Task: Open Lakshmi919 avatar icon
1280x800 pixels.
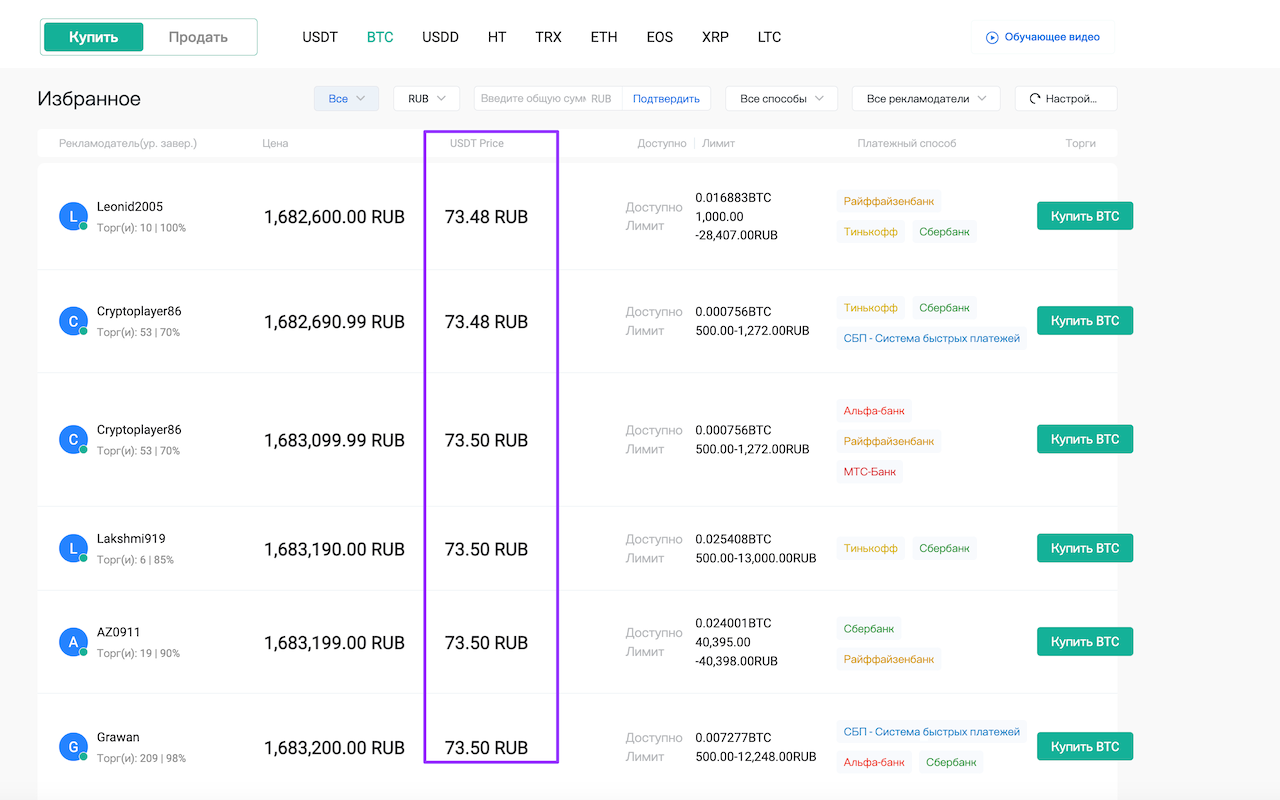Action: coord(73,548)
